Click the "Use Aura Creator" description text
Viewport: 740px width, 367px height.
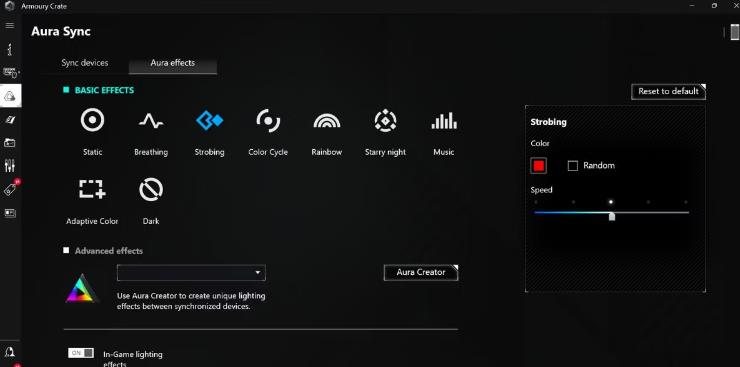[191, 301]
